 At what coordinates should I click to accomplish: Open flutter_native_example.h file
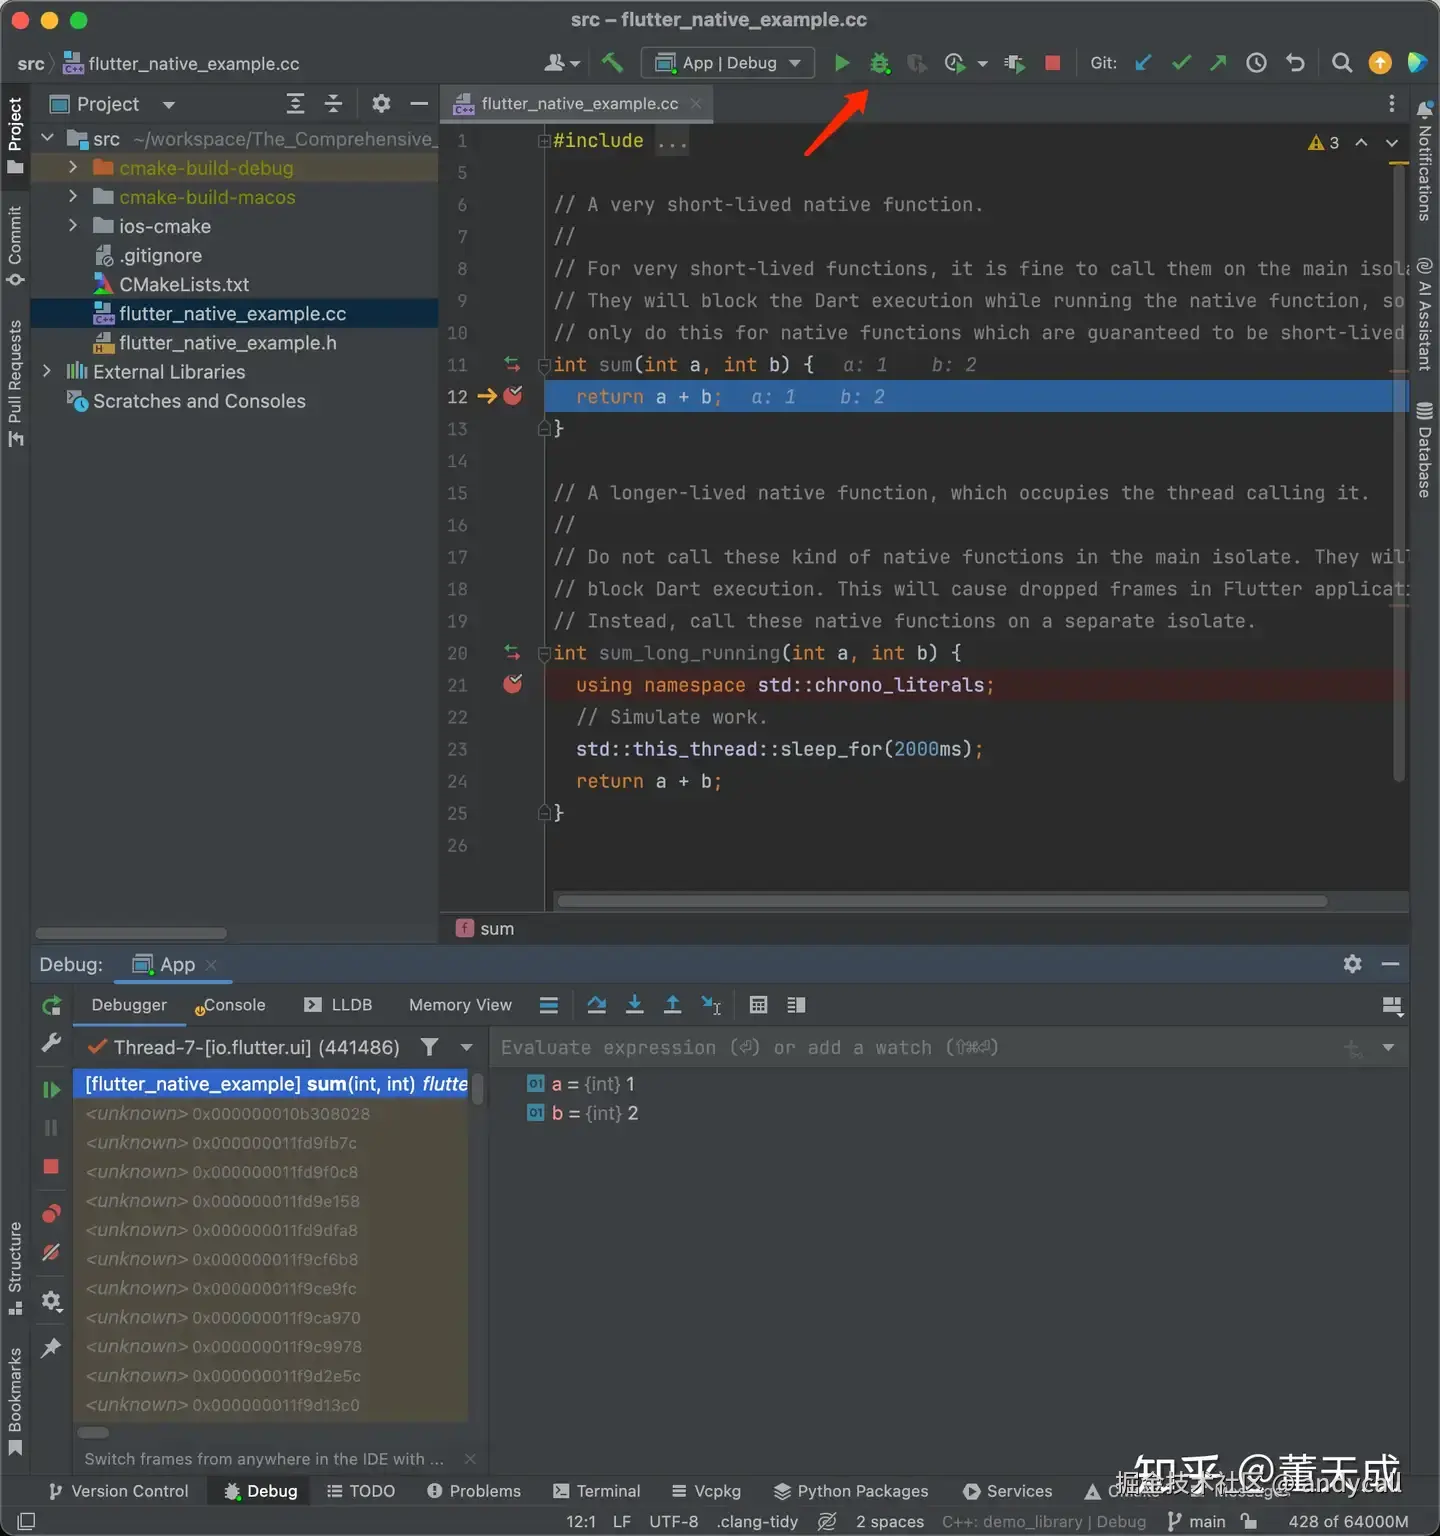227,342
